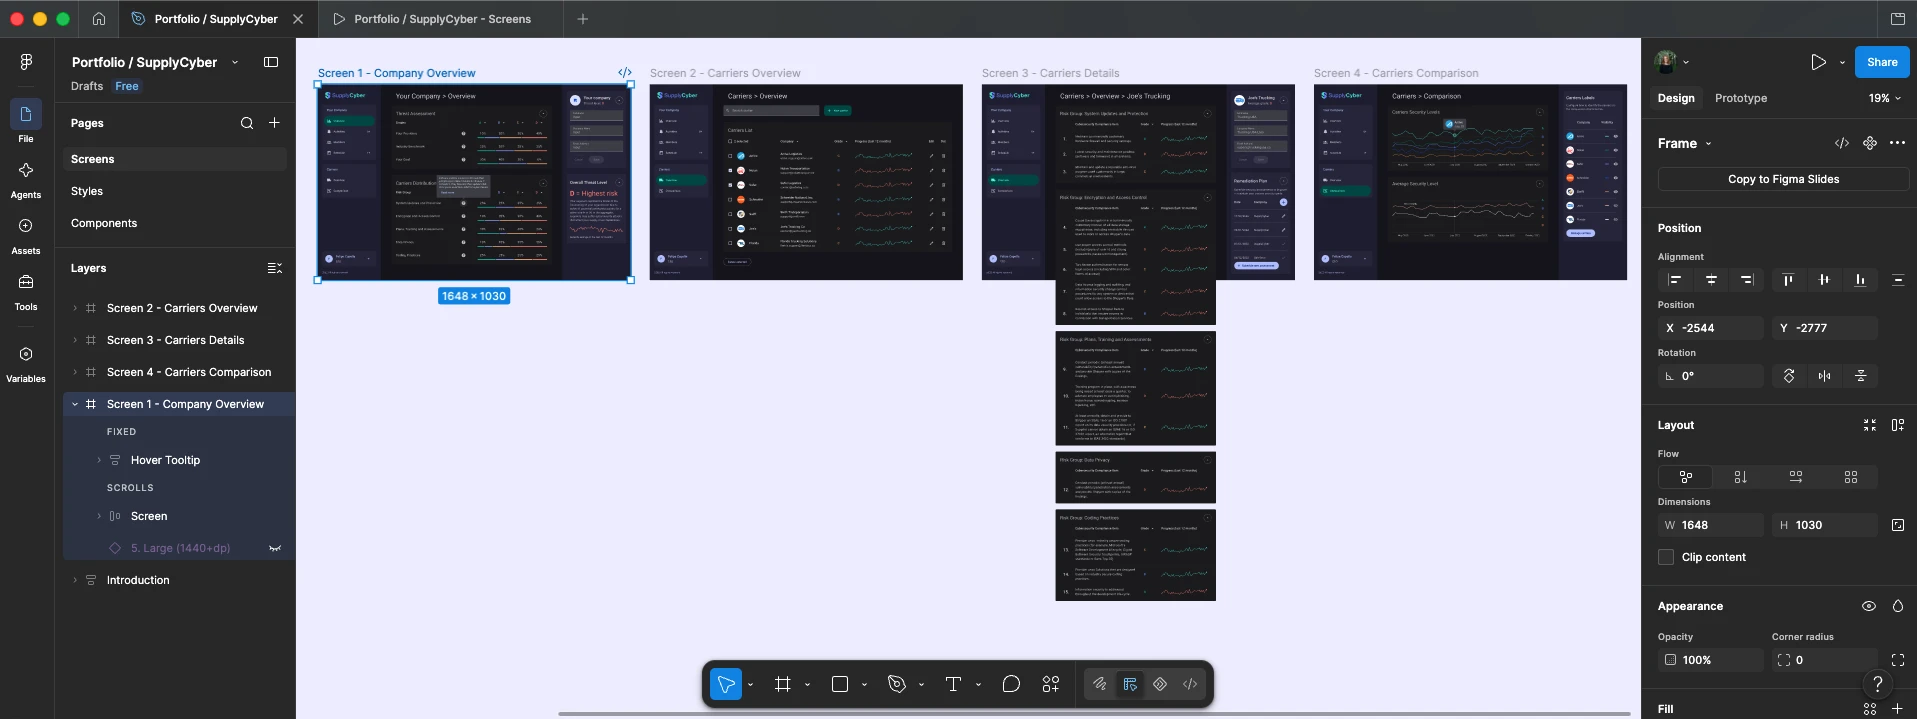Enable the Clip content checkbox
The image size is (1917, 719).
point(1666,557)
